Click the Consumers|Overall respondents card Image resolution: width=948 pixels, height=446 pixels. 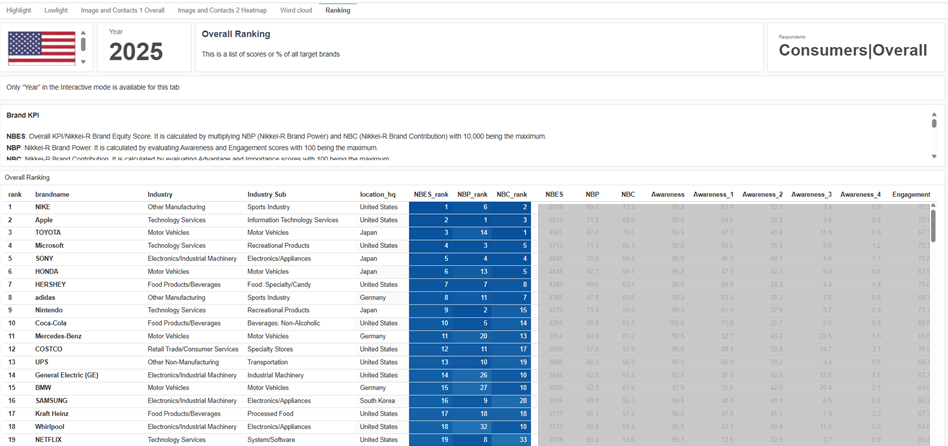pos(852,48)
